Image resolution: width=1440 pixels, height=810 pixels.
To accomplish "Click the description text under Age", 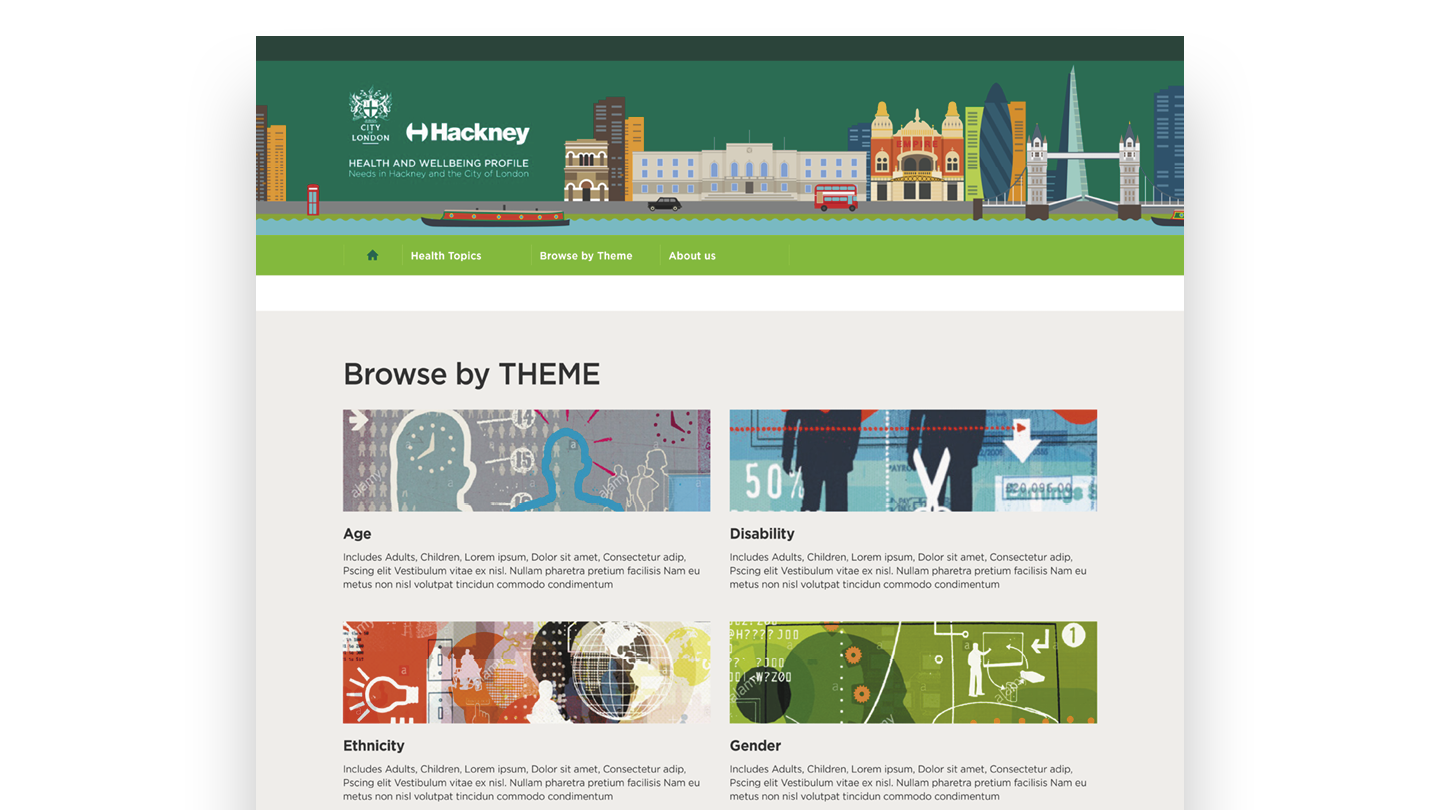I will (x=521, y=571).
